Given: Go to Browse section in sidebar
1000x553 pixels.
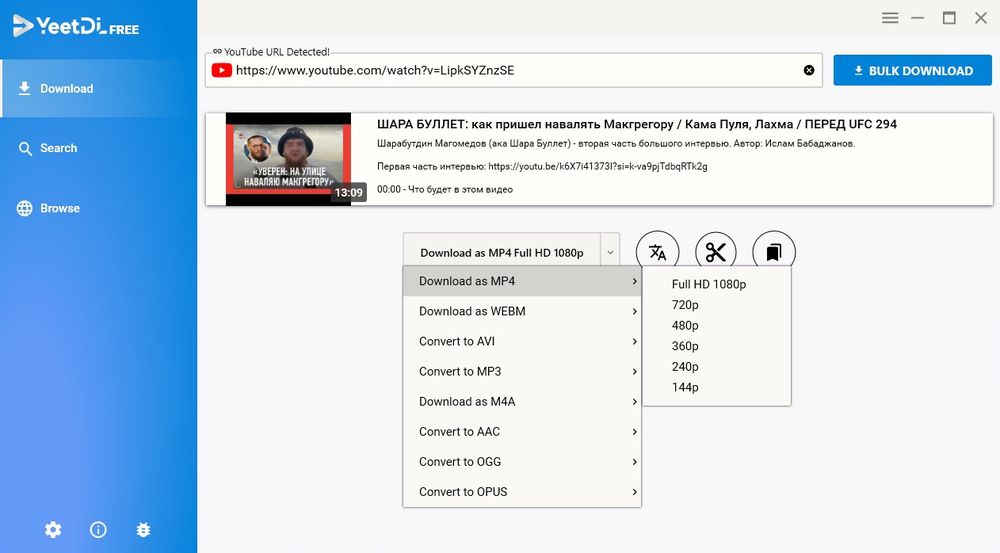Looking at the screenshot, I should (99, 208).
